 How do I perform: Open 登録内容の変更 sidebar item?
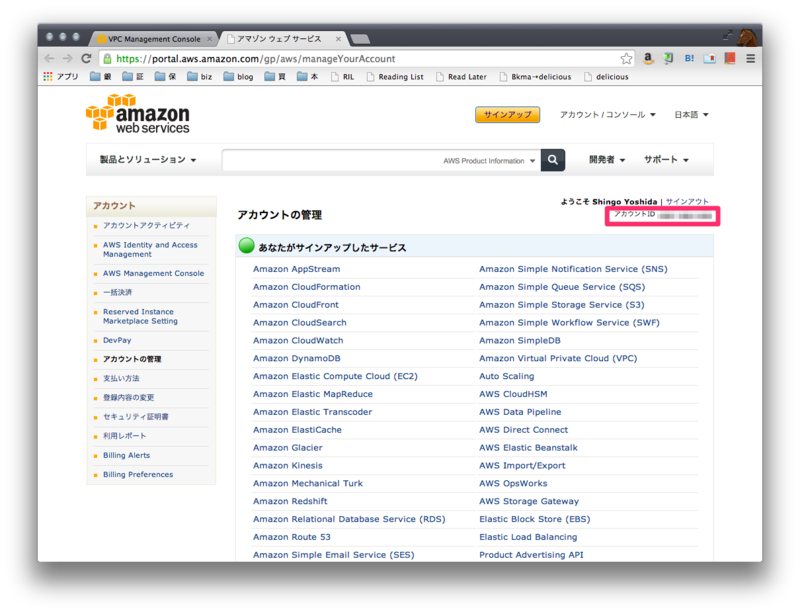tap(129, 398)
